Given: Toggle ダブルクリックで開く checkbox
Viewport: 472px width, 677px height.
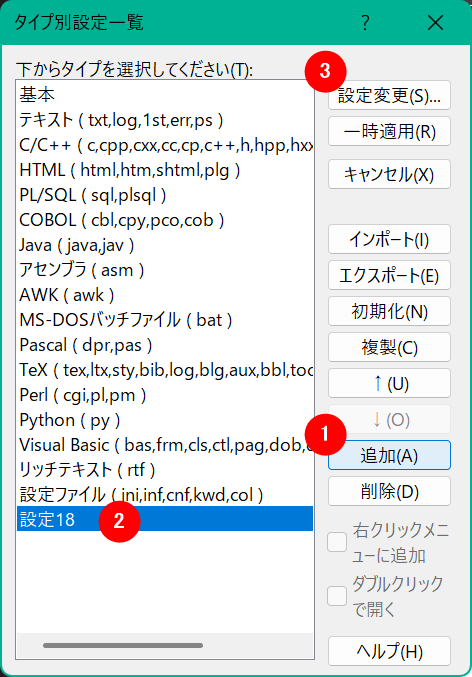Looking at the screenshot, I should 337,596.
